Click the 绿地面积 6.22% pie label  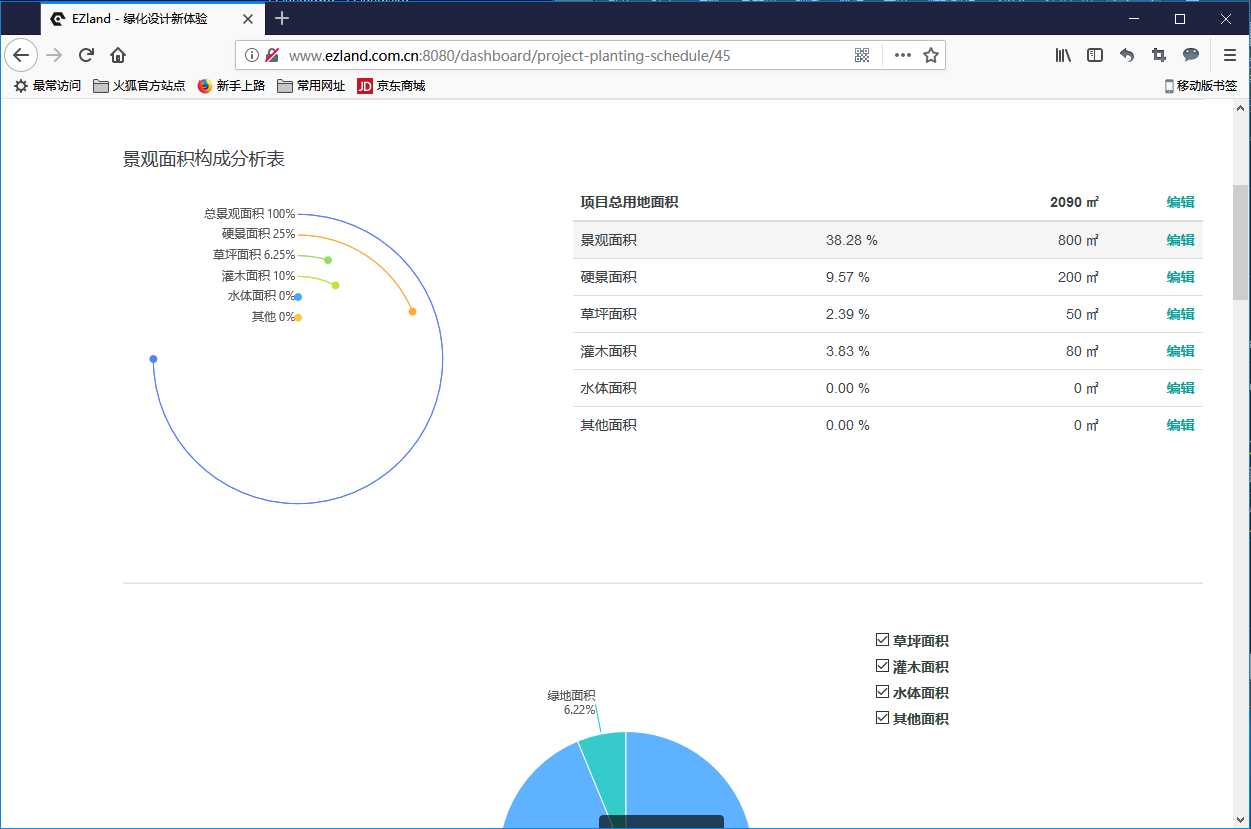point(571,702)
